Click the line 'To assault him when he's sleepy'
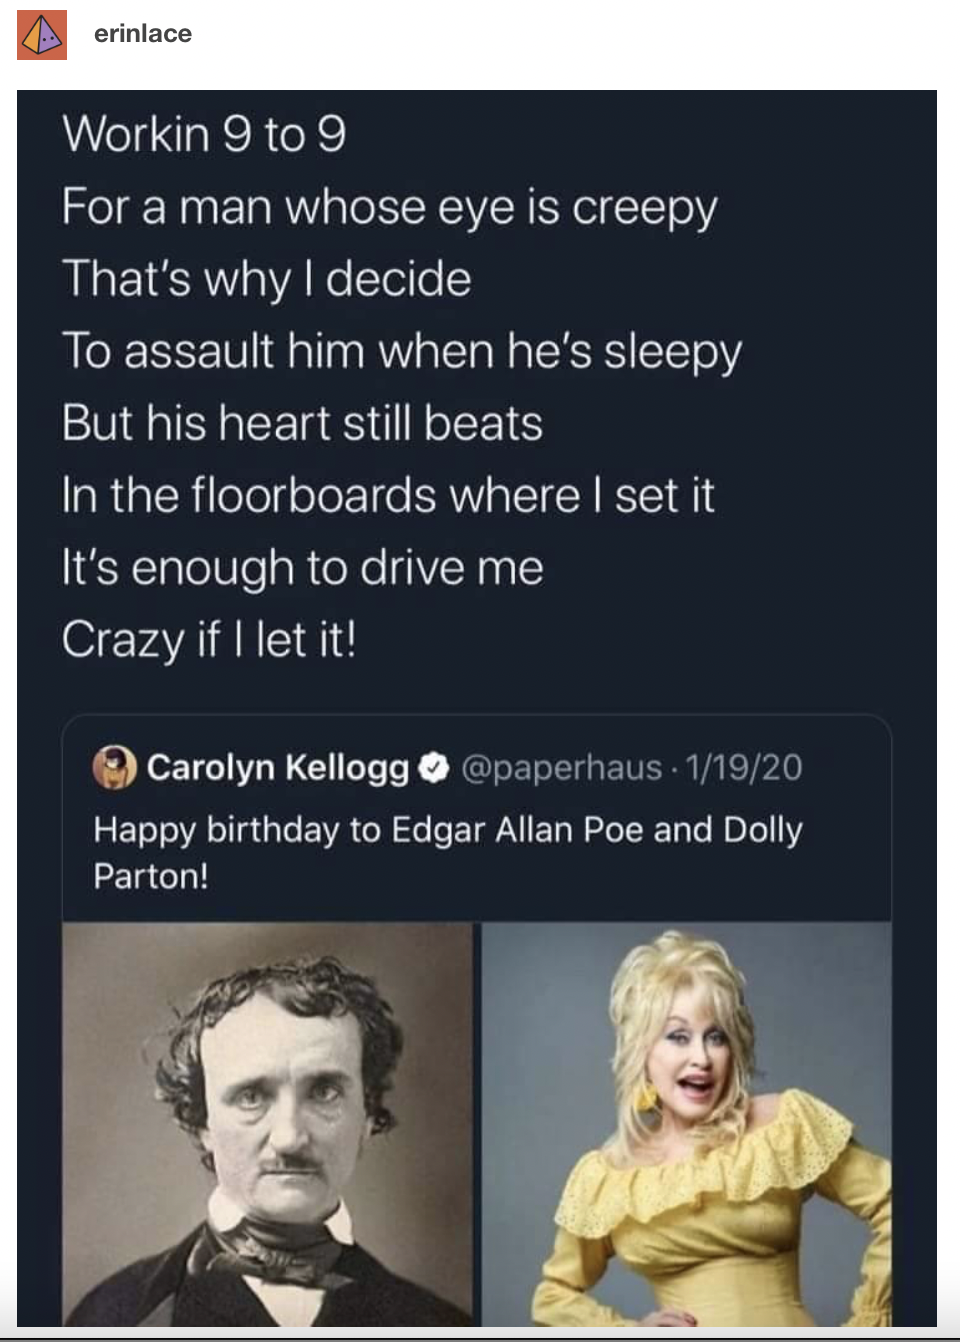Screen dimensions: 960x1342 coord(401,352)
